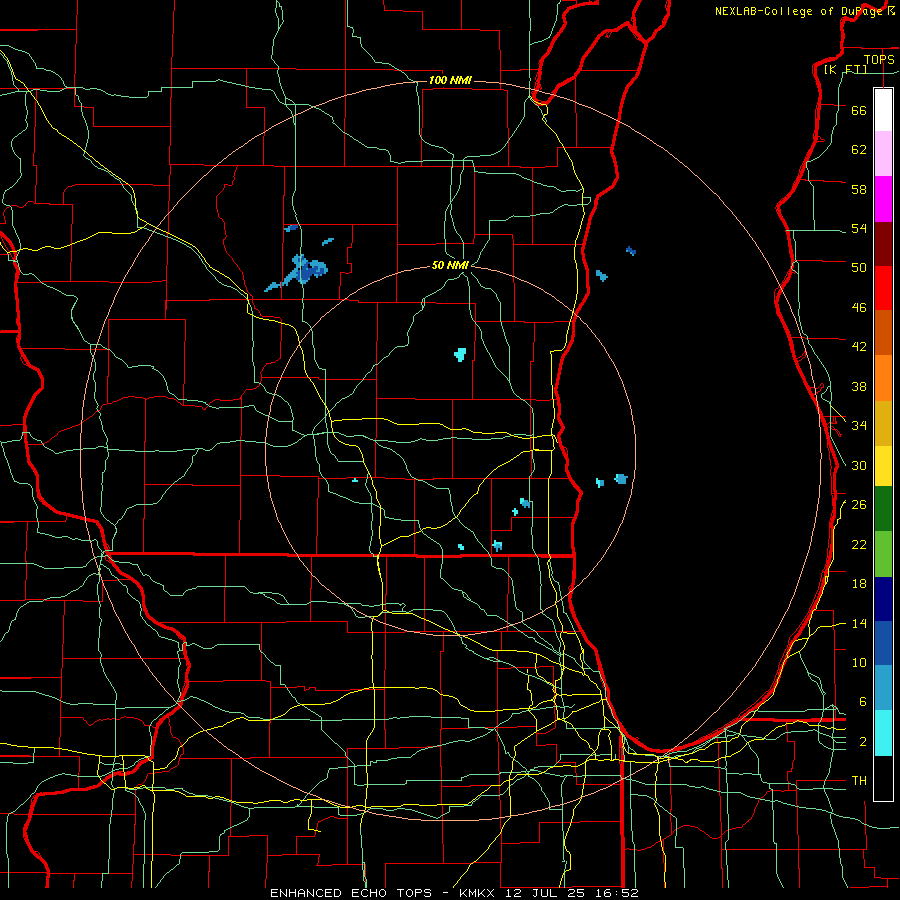
Task: Click the light pink legend swatch
Action: [x=883, y=153]
